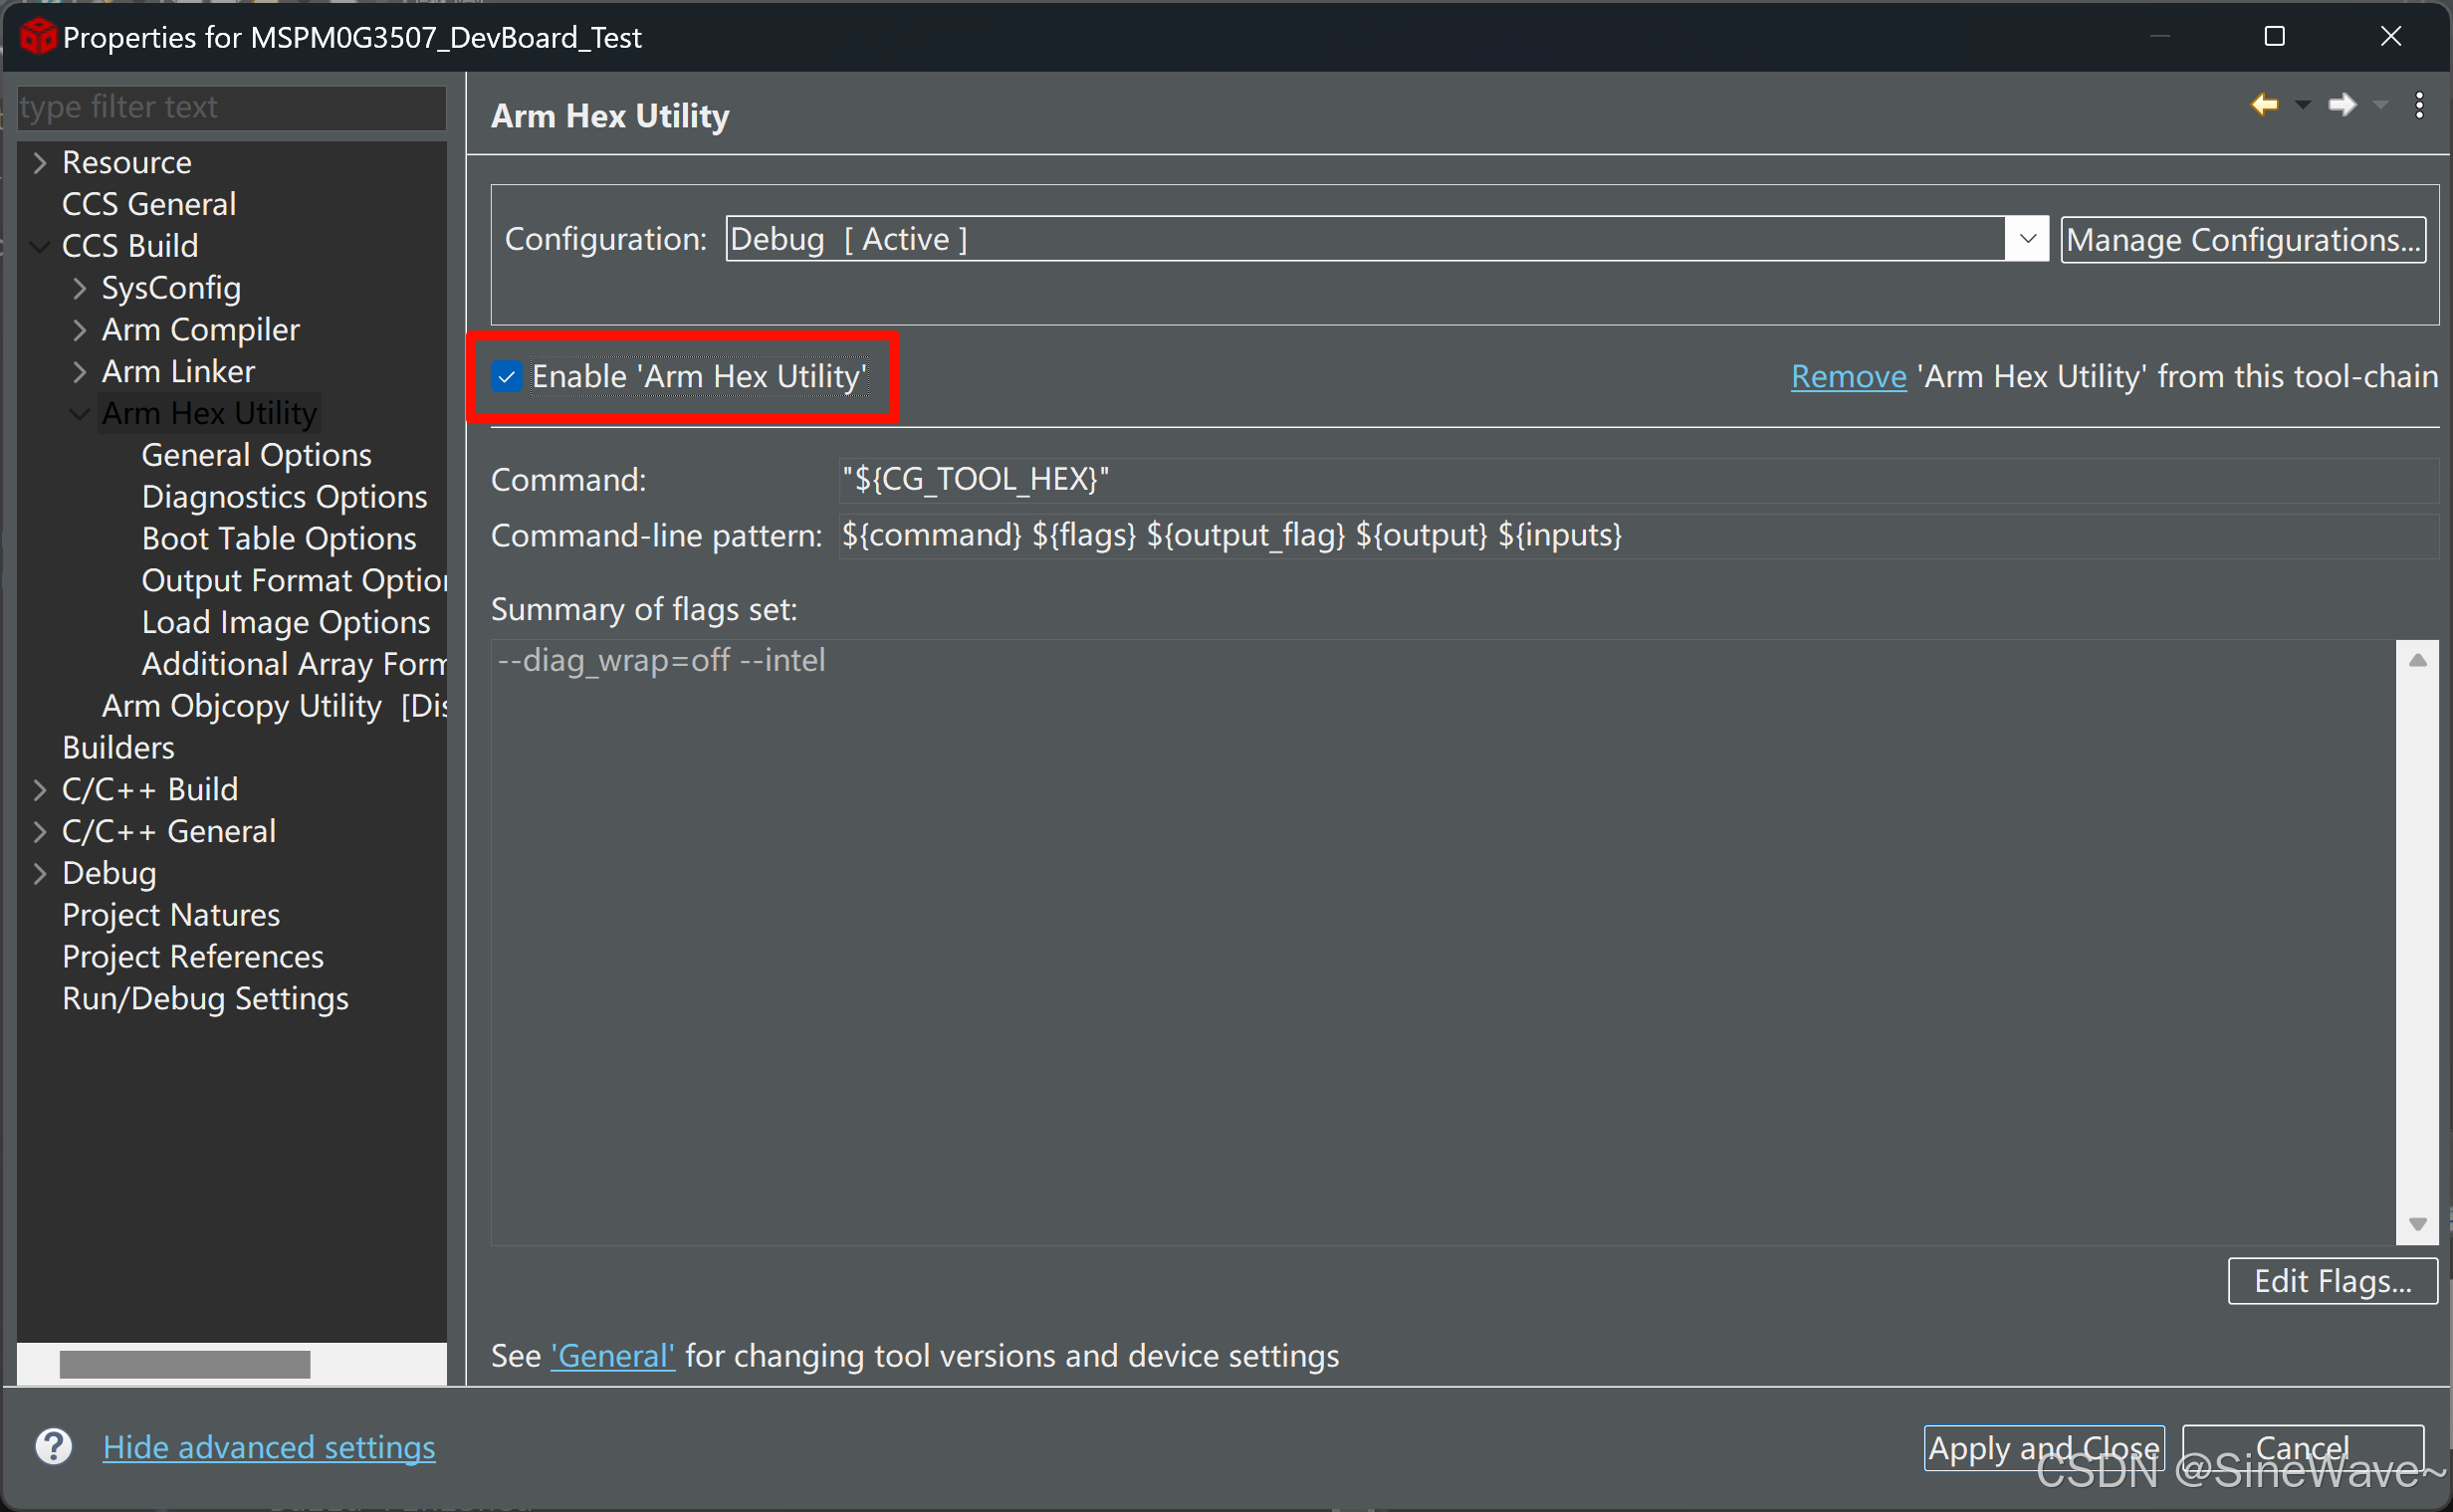Select Project Natures item
The image size is (2453, 1512).
coord(171,915)
